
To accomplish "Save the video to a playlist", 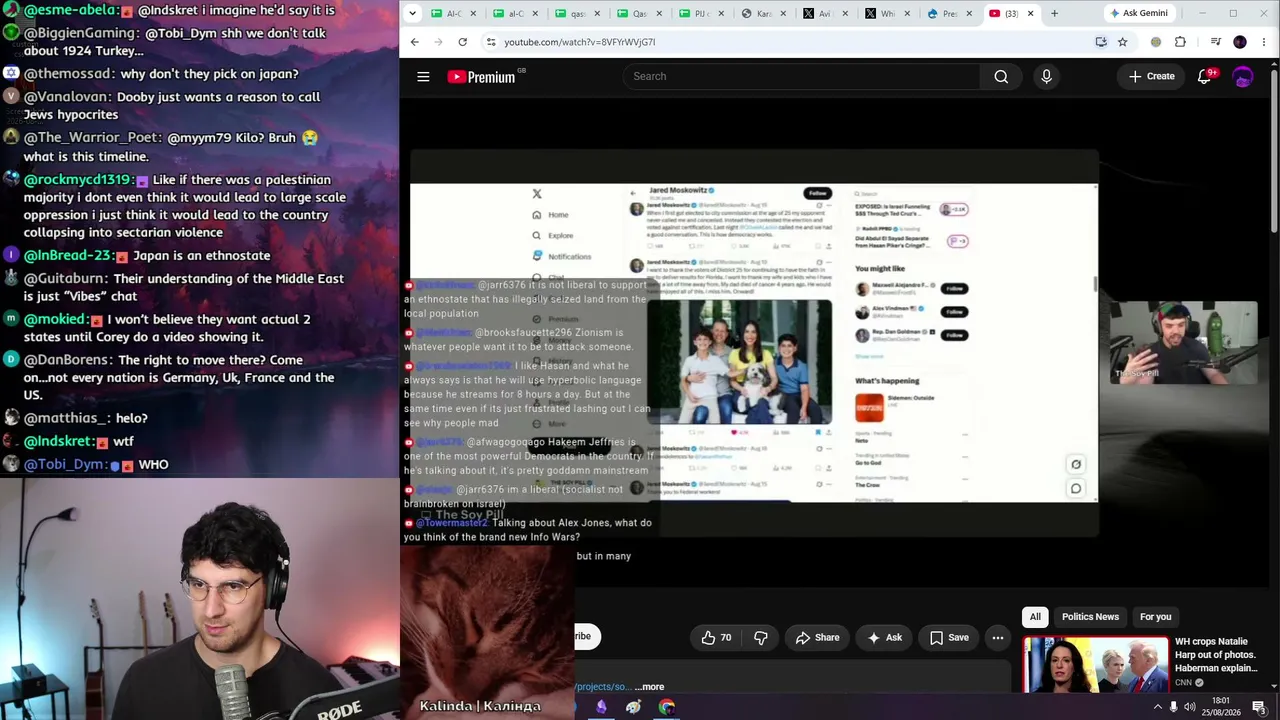I will [949, 638].
